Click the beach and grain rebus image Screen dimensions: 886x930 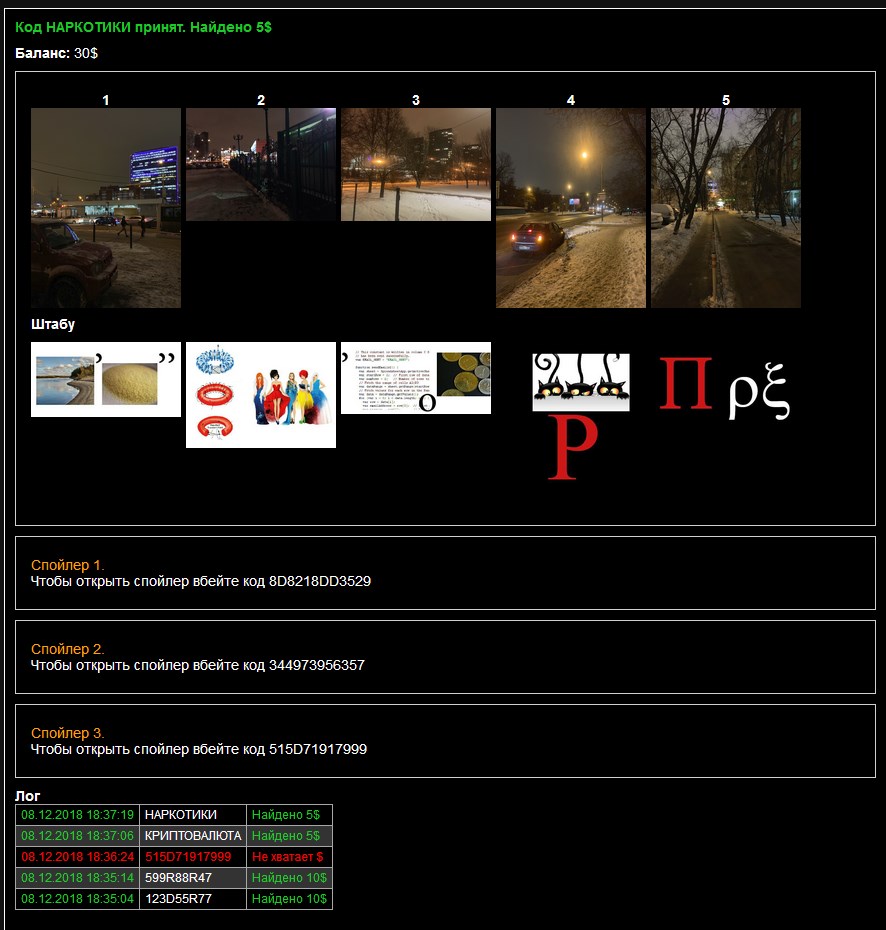106,379
